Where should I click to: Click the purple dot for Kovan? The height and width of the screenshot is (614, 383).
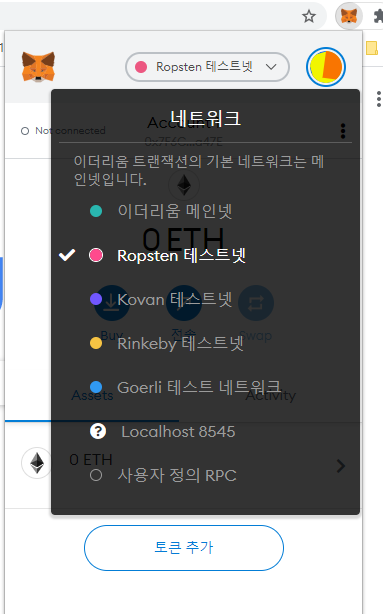click(96, 299)
